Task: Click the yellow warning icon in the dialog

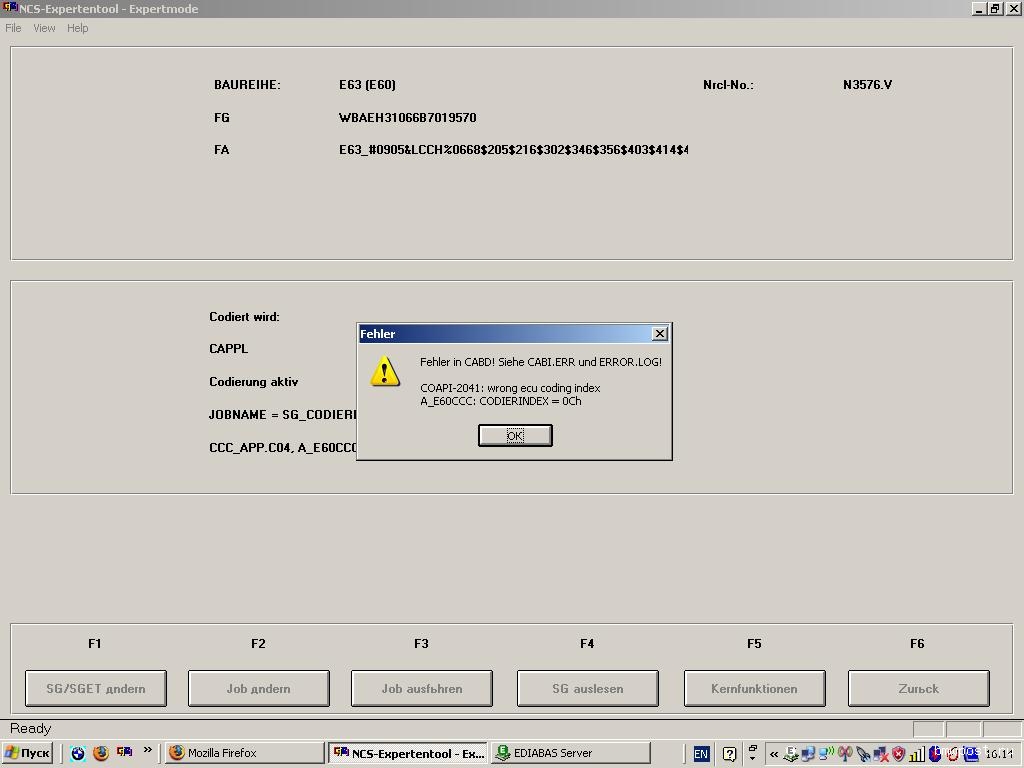Action: click(385, 372)
